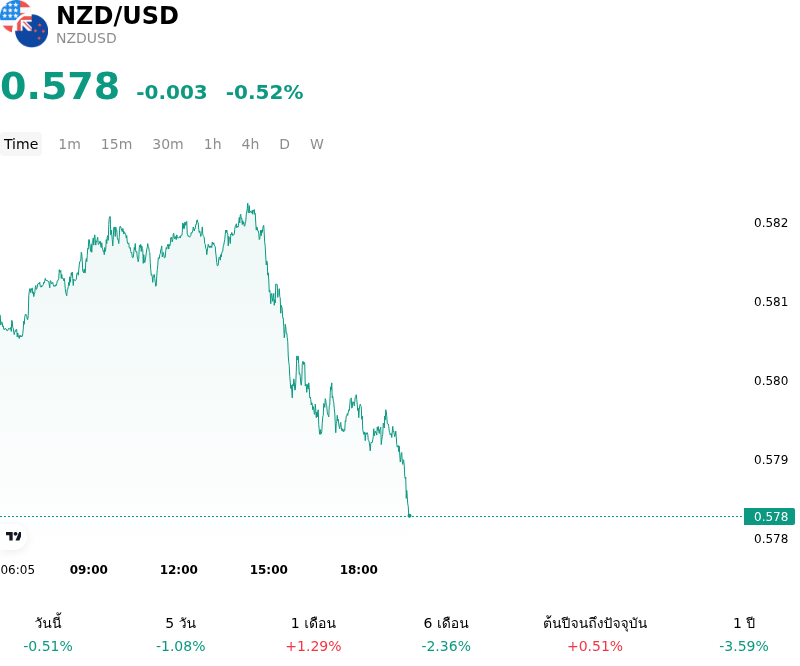Select the Time interval tab
800x666 pixels.
pos(21,144)
